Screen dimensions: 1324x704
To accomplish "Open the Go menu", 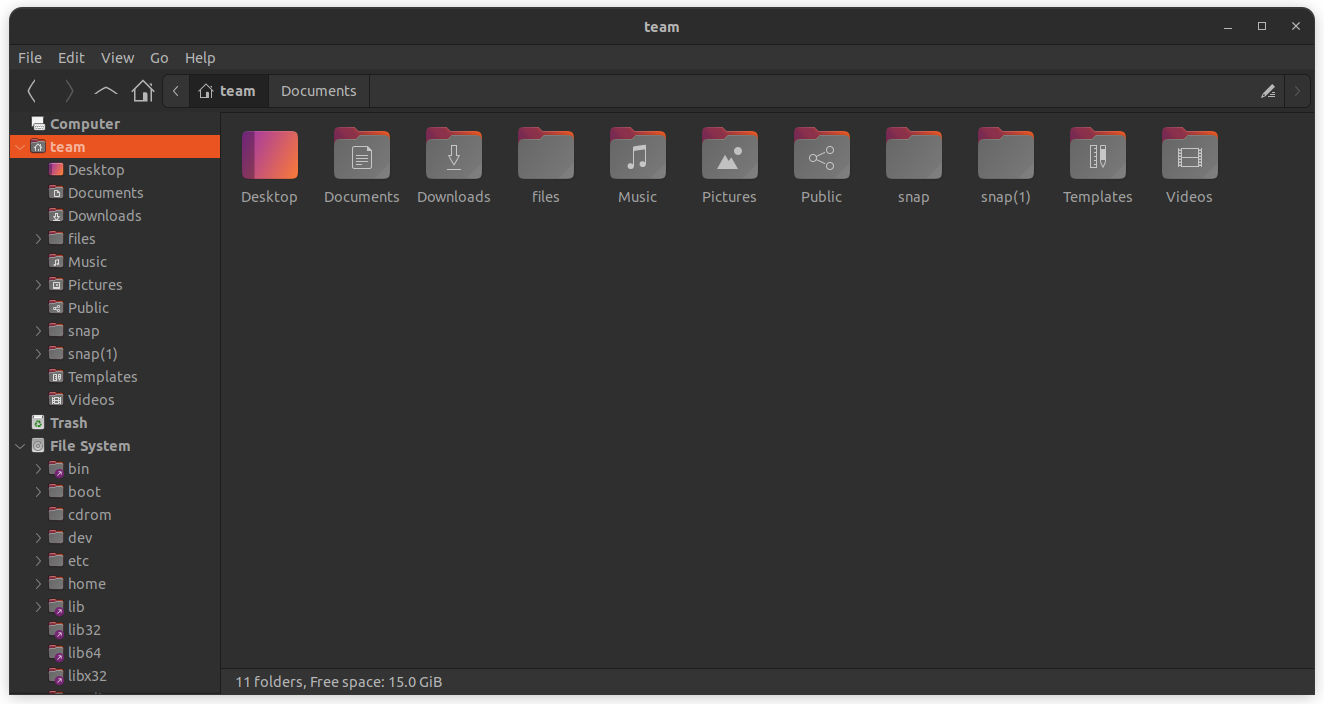I will 159,57.
